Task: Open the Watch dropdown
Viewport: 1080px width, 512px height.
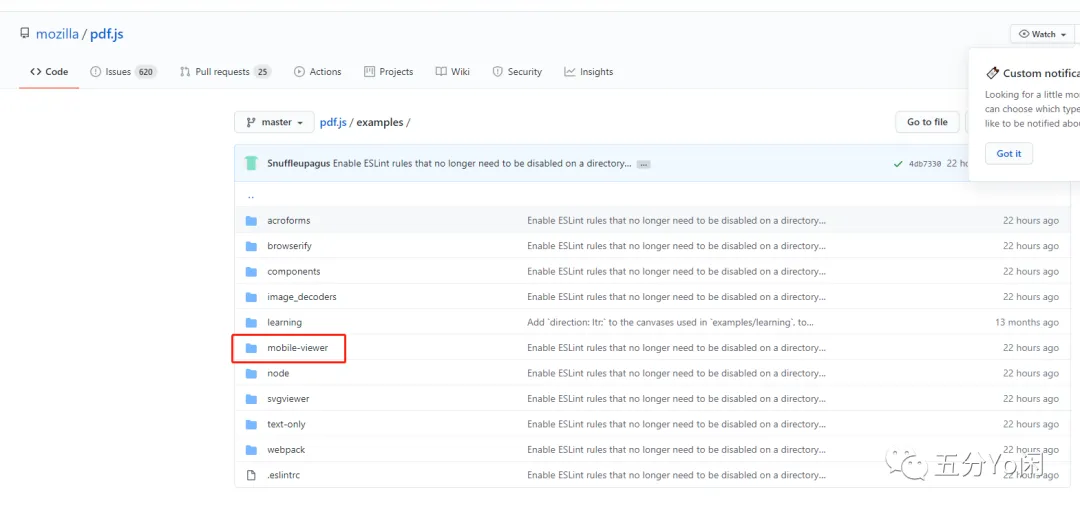Action: [x=1042, y=34]
